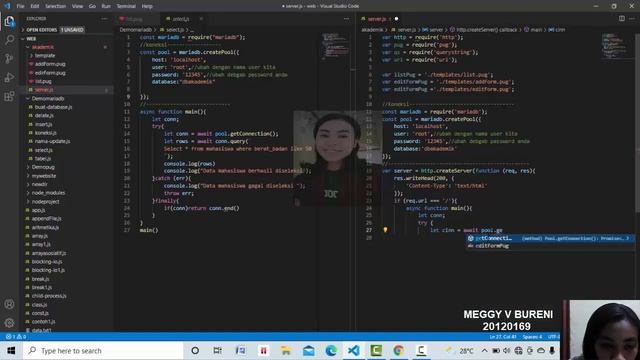The height and width of the screenshot is (360, 640).
Task: Open the File menu
Action: 20,6
